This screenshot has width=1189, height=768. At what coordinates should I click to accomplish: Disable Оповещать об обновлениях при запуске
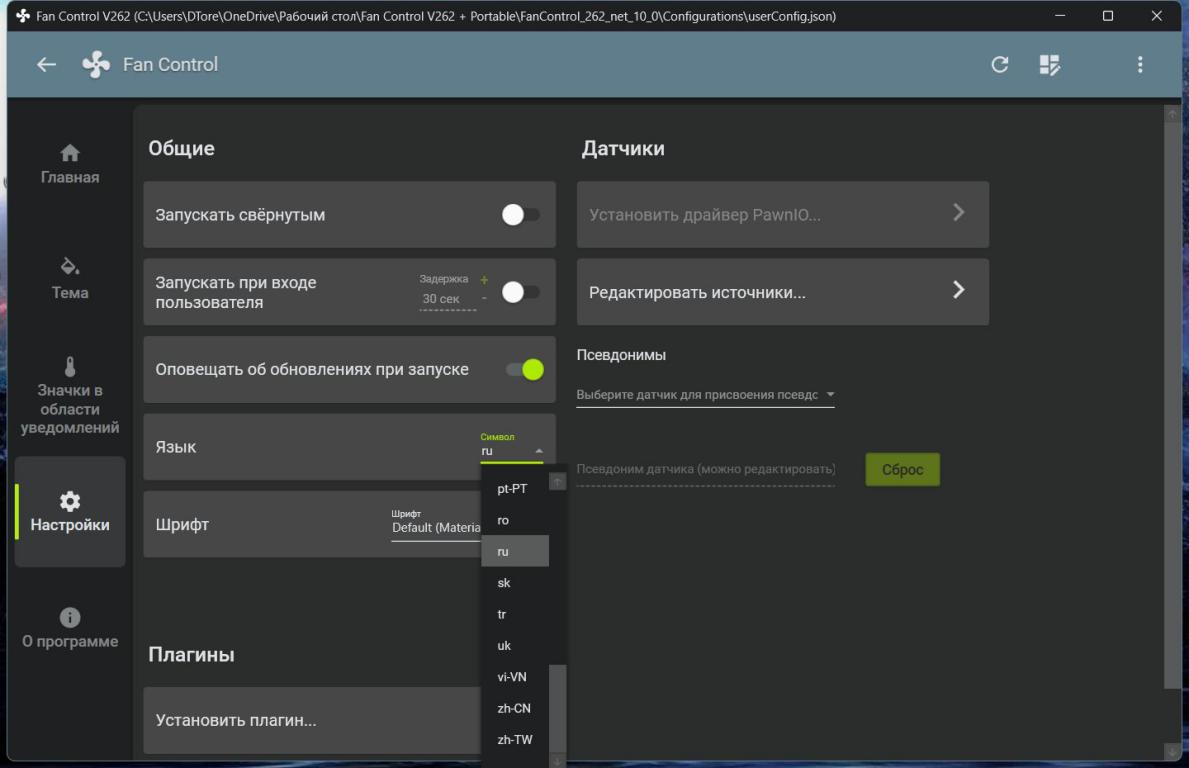point(524,369)
